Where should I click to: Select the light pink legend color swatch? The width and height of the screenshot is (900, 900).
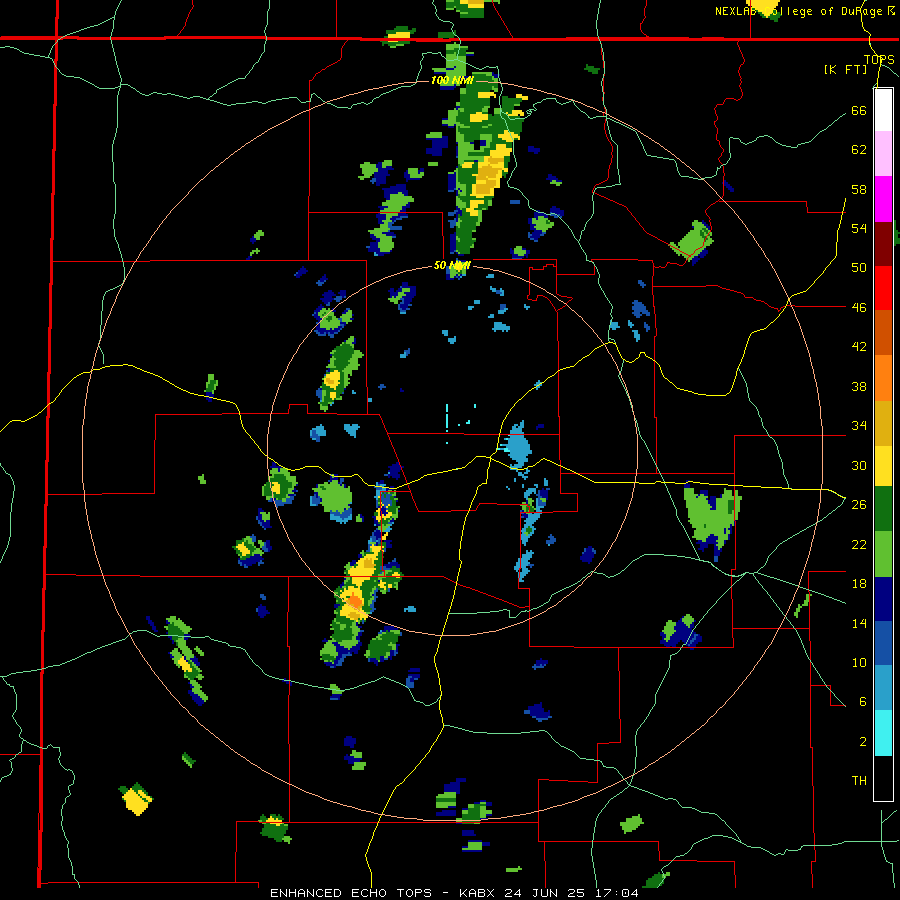point(883,154)
